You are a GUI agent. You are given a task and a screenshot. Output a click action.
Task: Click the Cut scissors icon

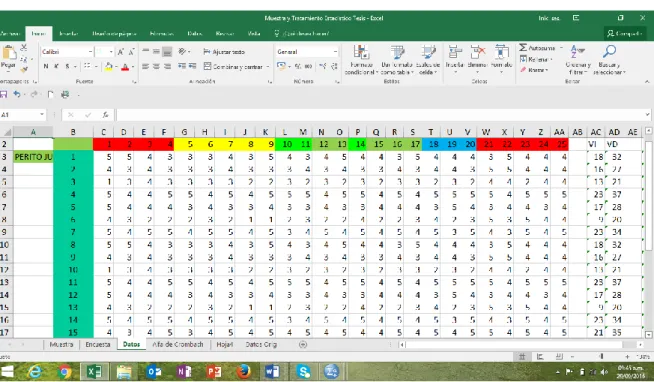pos(24,48)
